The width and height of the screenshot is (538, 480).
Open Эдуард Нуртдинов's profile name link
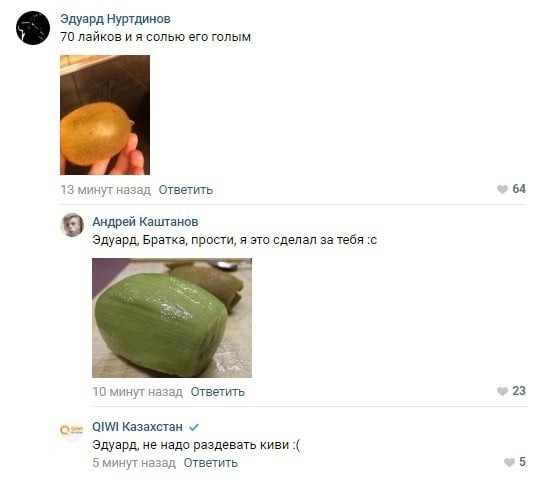tap(115, 19)
